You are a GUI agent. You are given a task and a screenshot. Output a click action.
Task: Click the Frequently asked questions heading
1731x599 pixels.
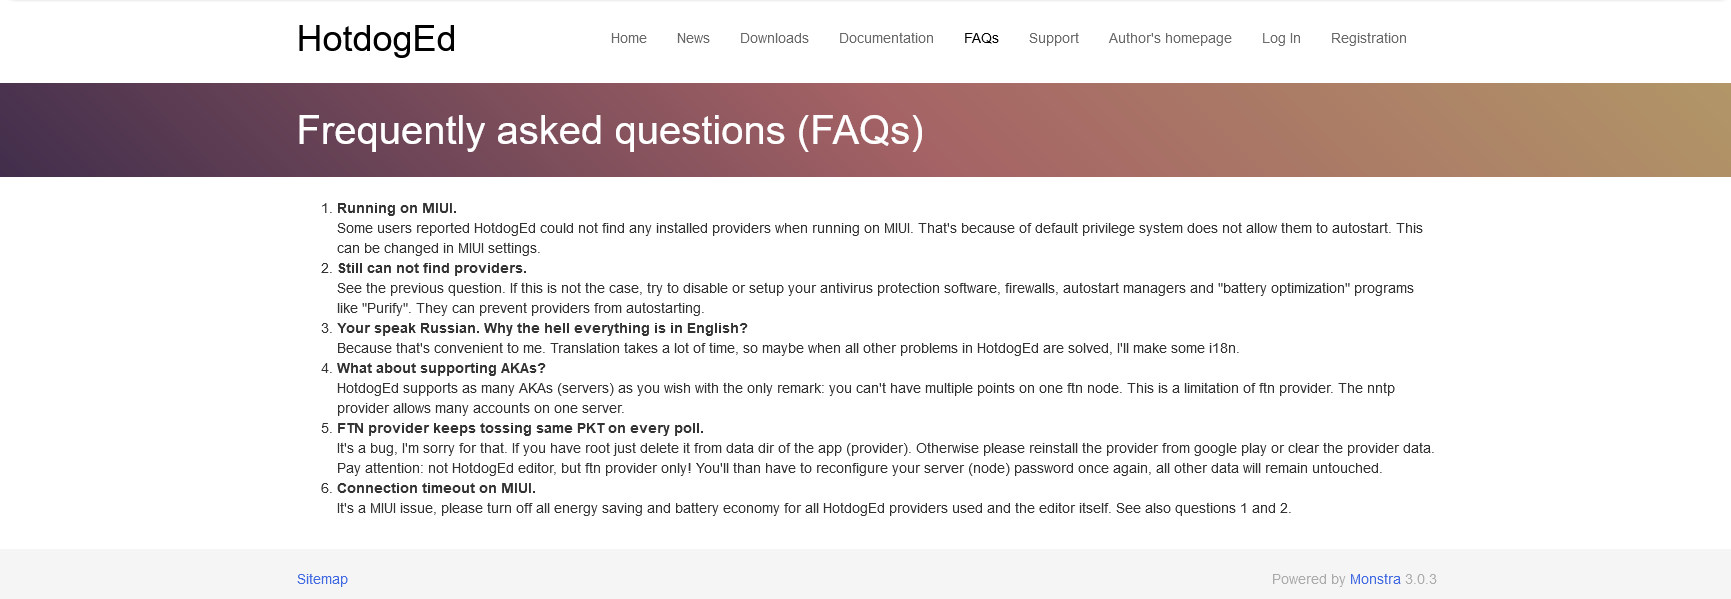point(610,131)
